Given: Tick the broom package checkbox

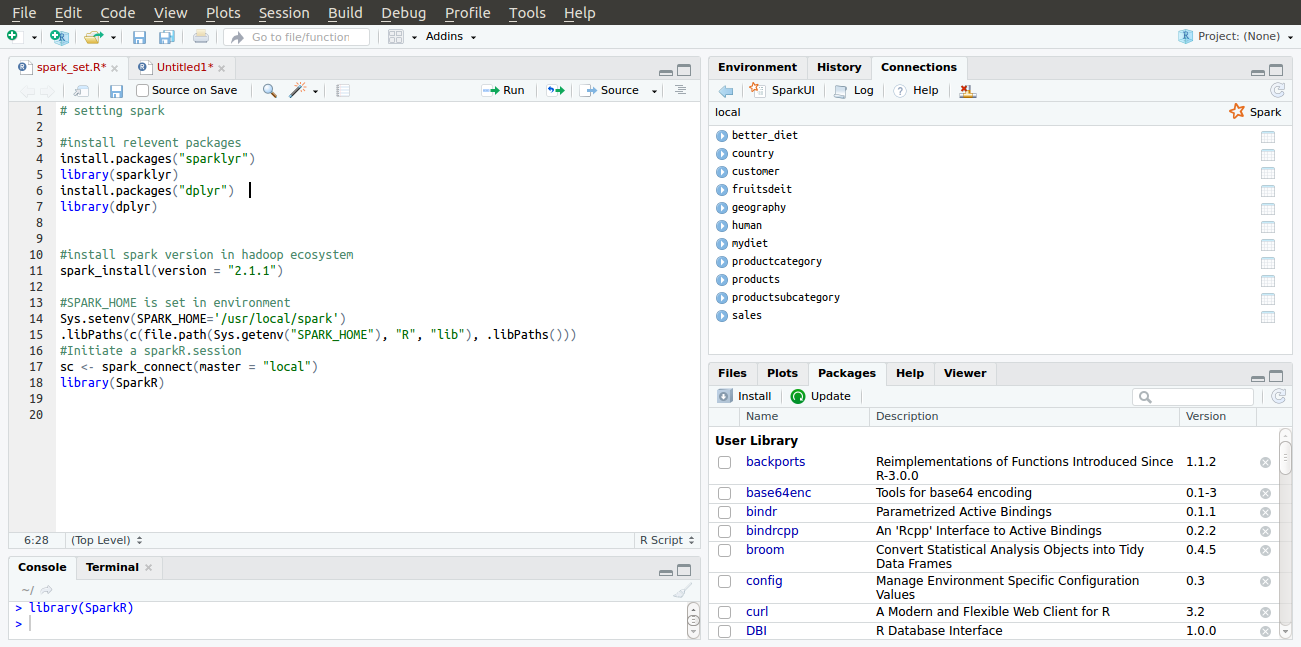Looking at the screenshot, I should click(x=724, y=550).
